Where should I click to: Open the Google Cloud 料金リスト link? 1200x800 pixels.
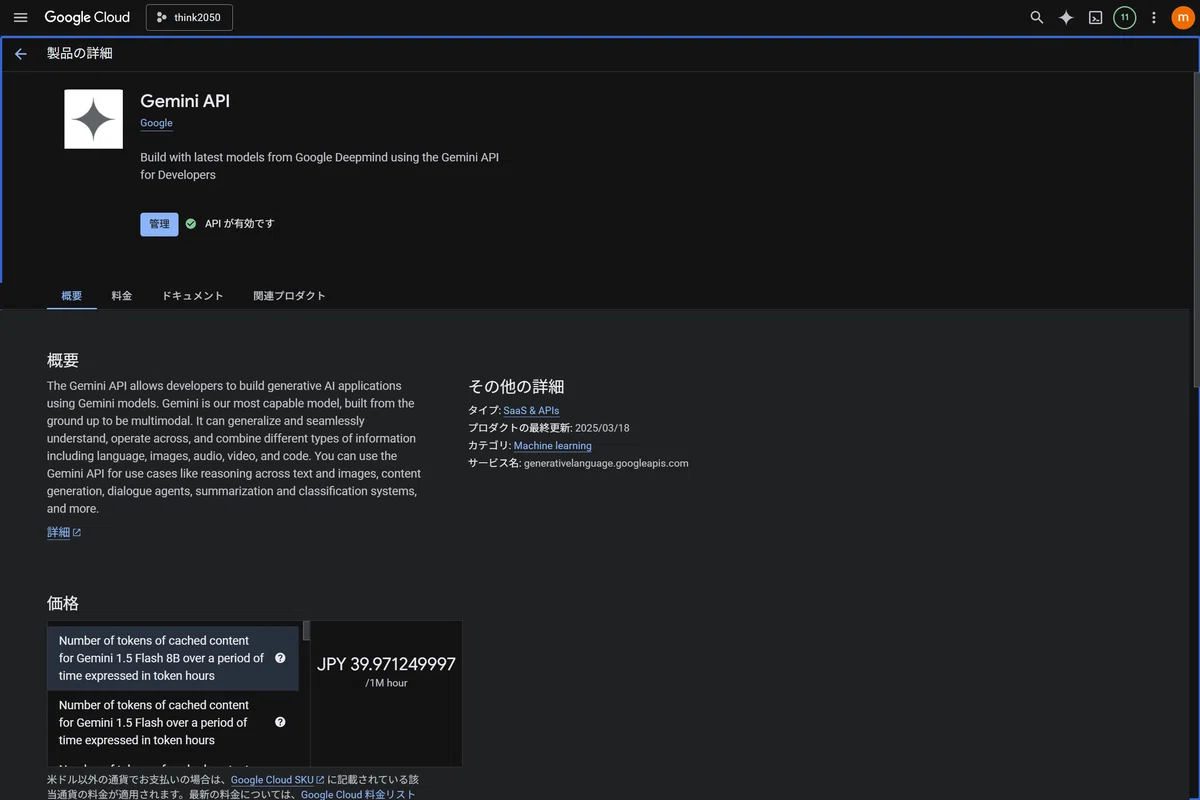point(358,794)
